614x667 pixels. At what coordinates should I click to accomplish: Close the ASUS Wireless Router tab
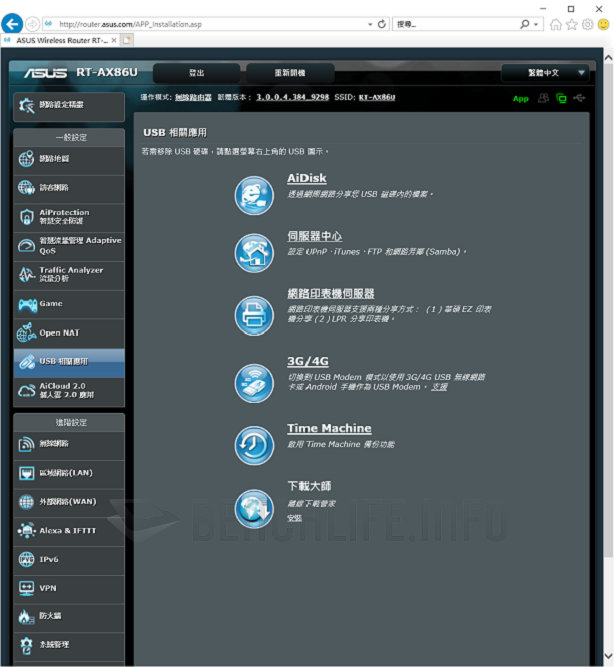114,40
